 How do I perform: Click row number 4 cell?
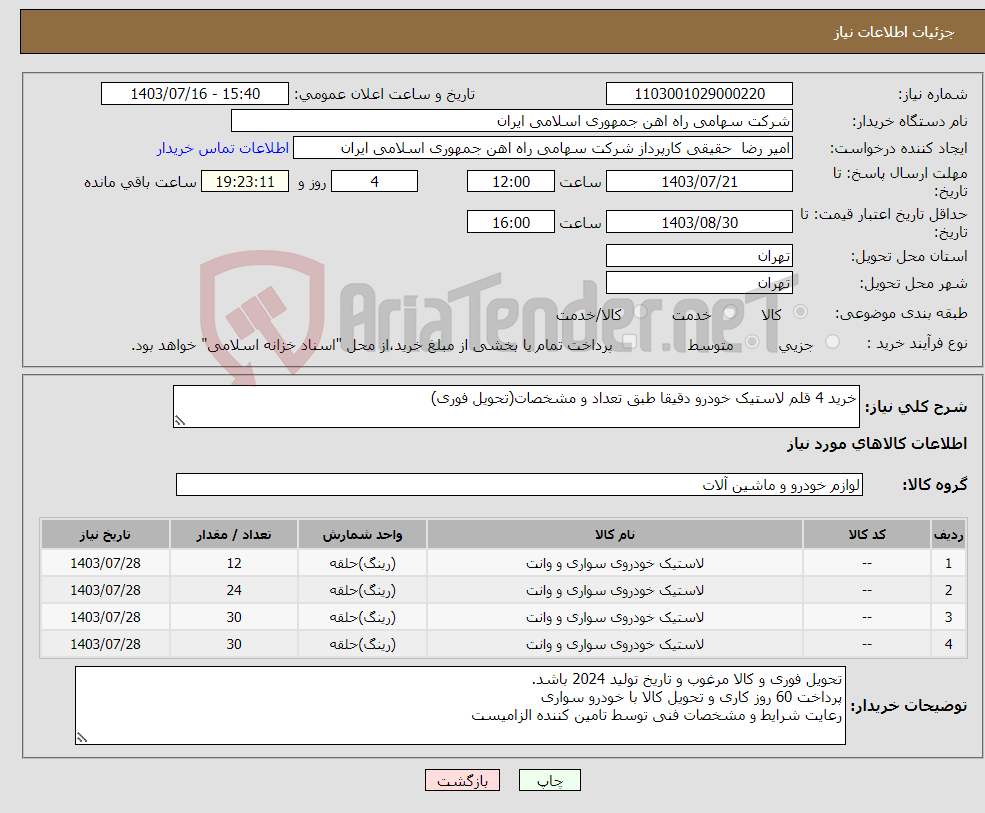pos(948,644)
